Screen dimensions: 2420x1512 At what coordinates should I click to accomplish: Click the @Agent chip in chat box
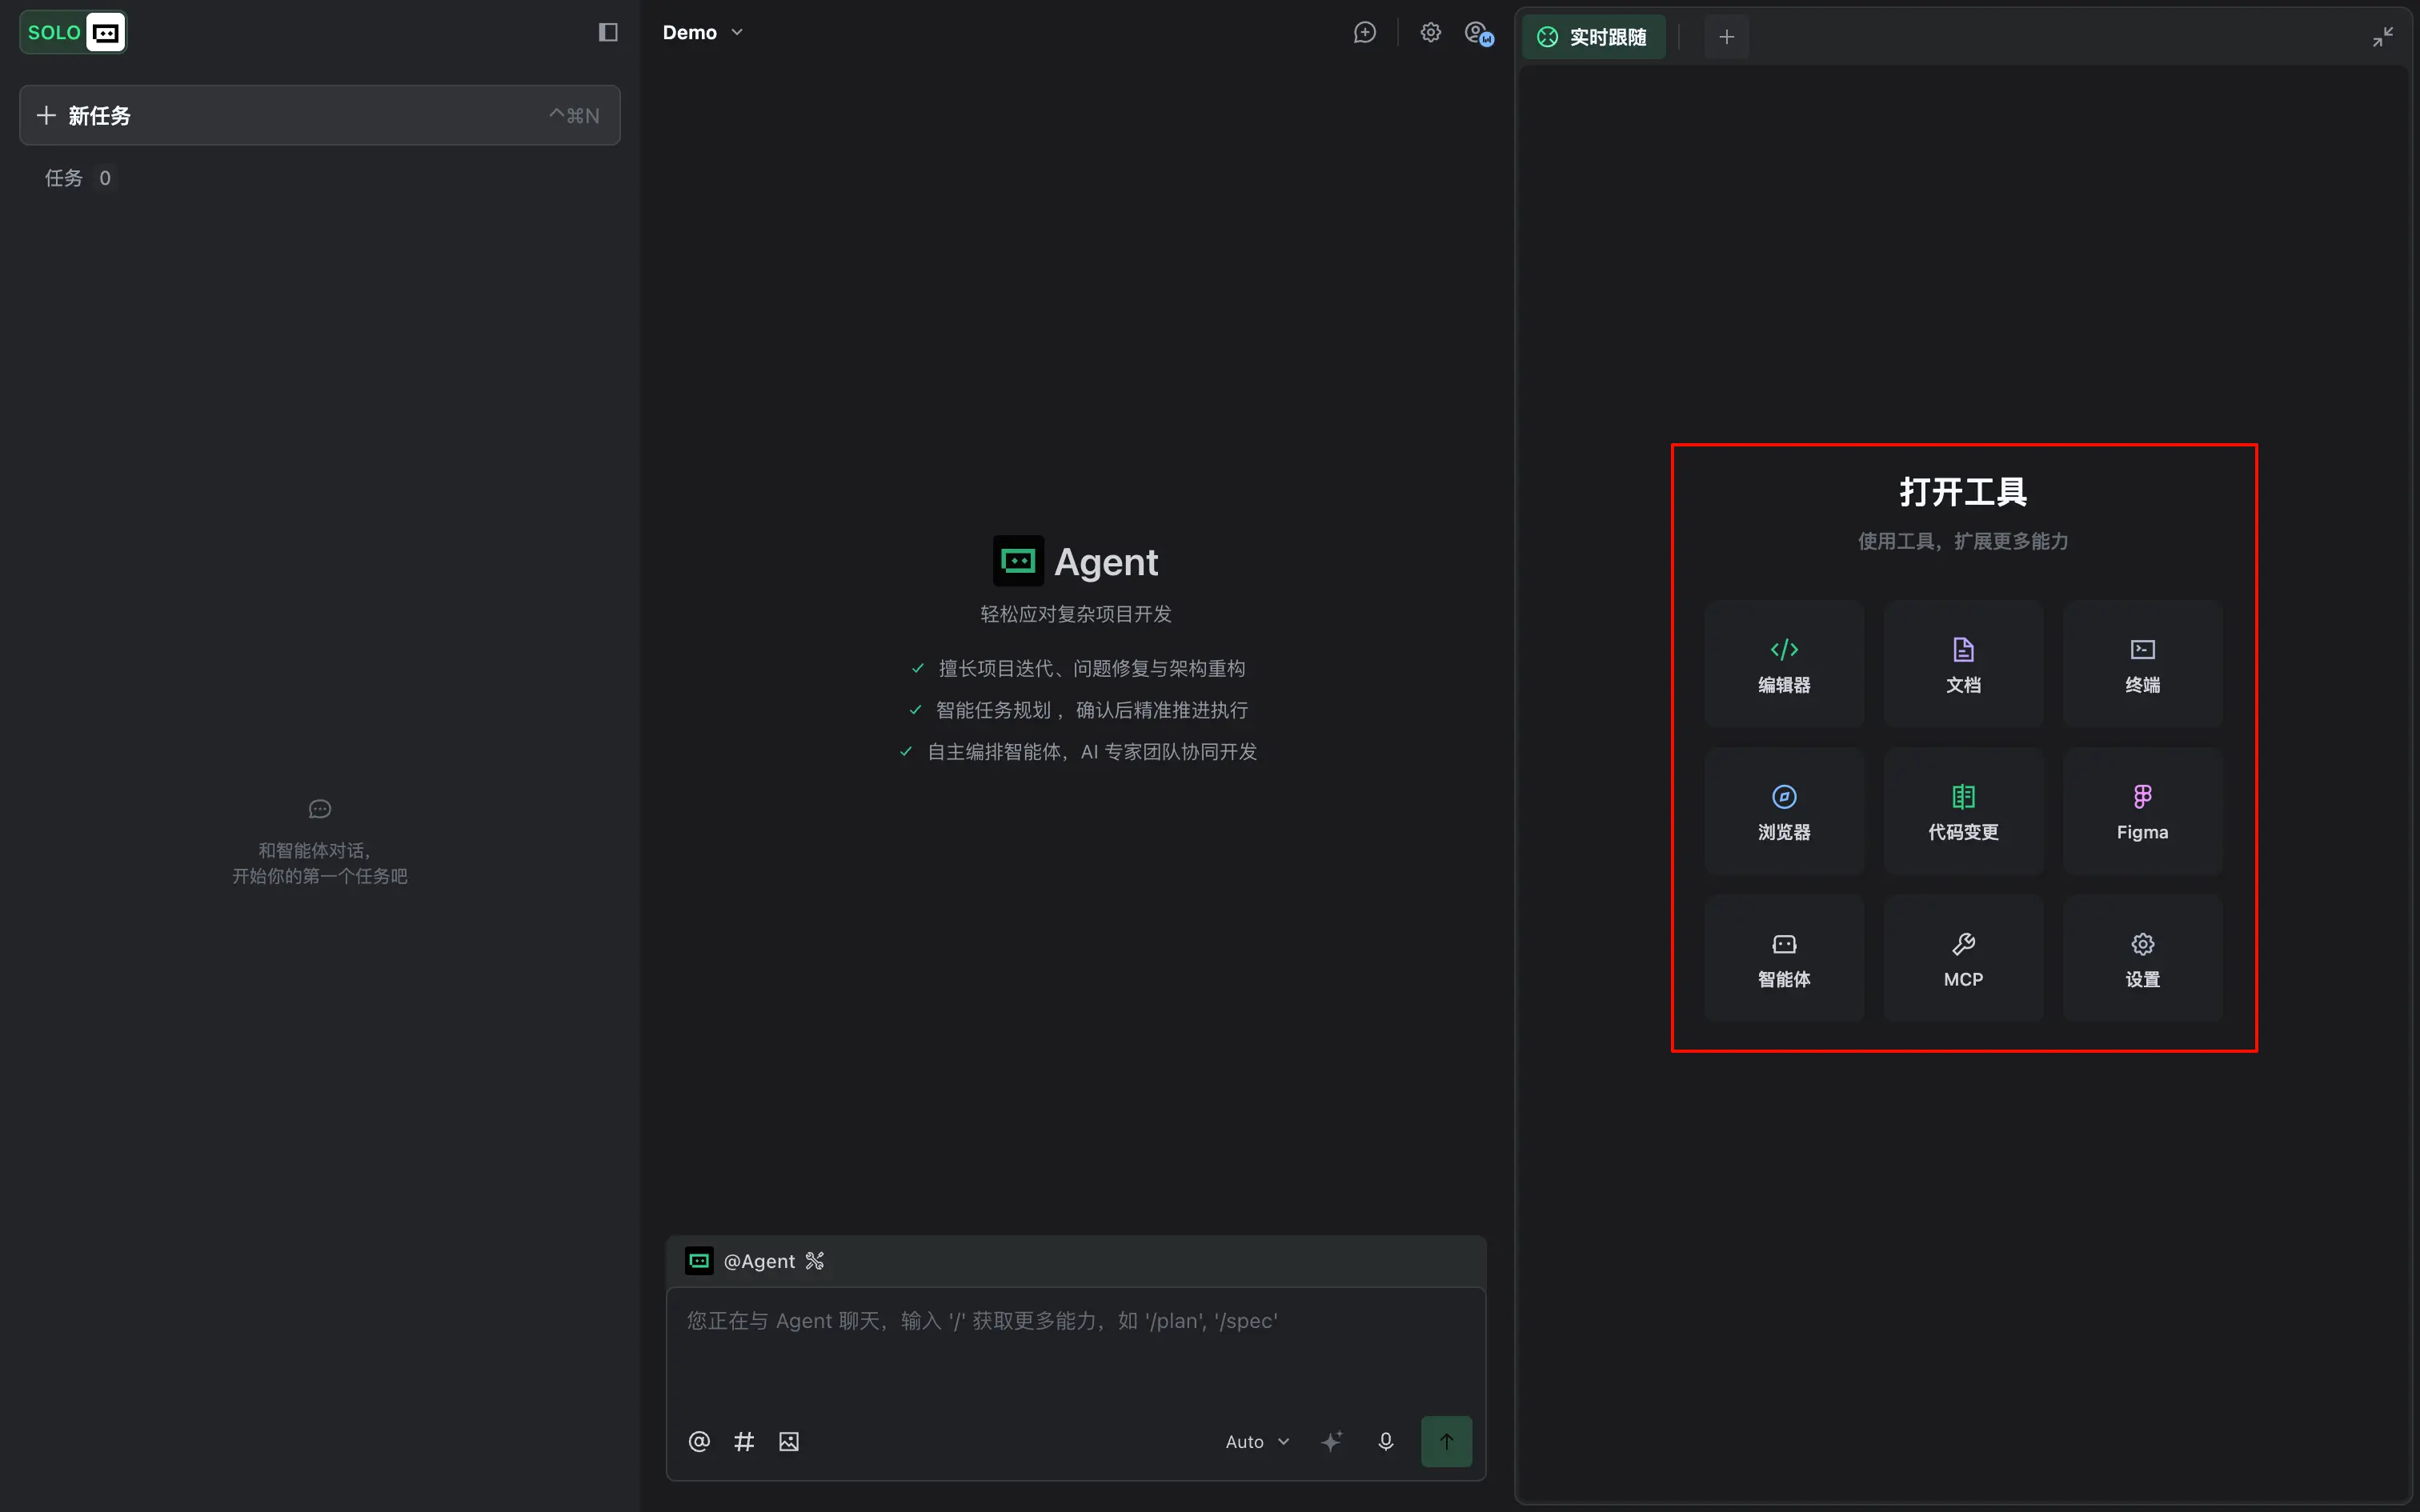point(741,1261)
